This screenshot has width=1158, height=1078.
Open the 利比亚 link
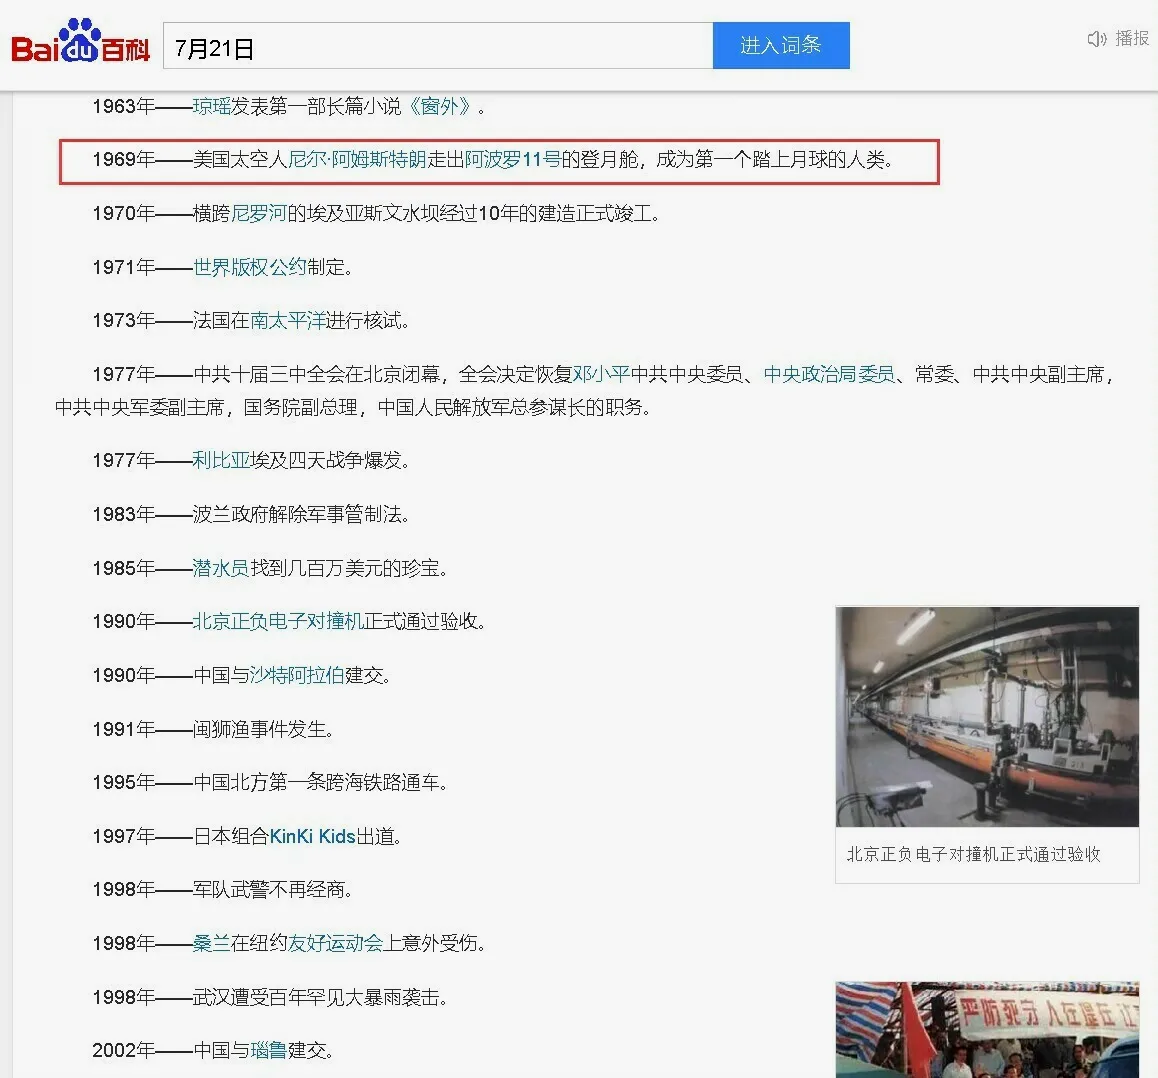tap(221, 460)
